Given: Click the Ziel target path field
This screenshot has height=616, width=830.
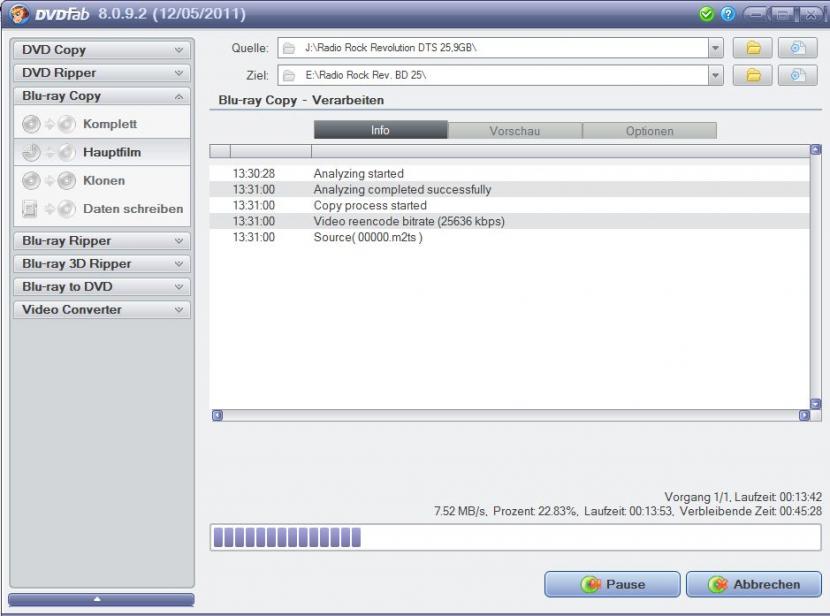Looking at the screenshot, I should click(x=500, y=76).
